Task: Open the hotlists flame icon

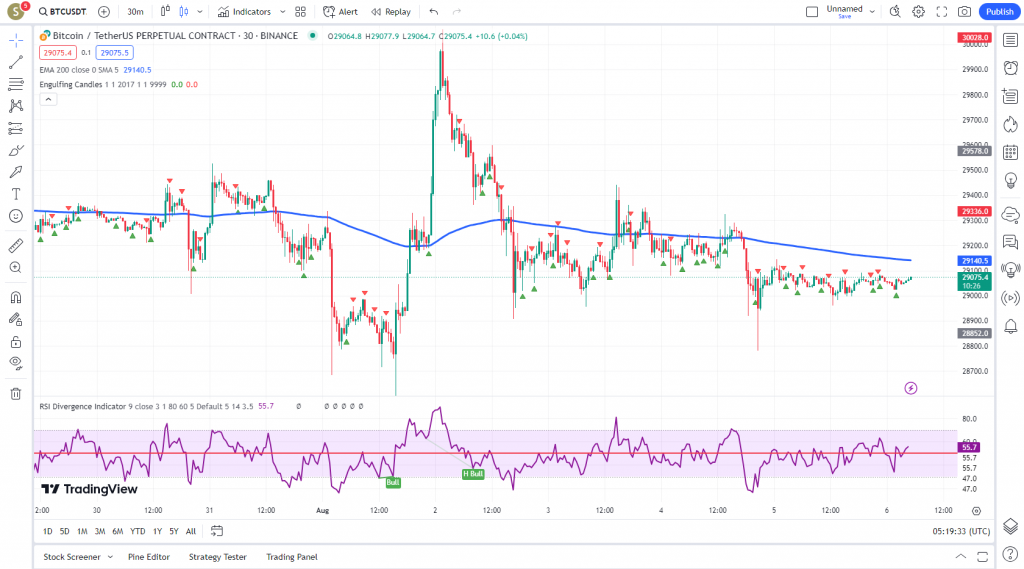Action: (x=1010, y=124)
